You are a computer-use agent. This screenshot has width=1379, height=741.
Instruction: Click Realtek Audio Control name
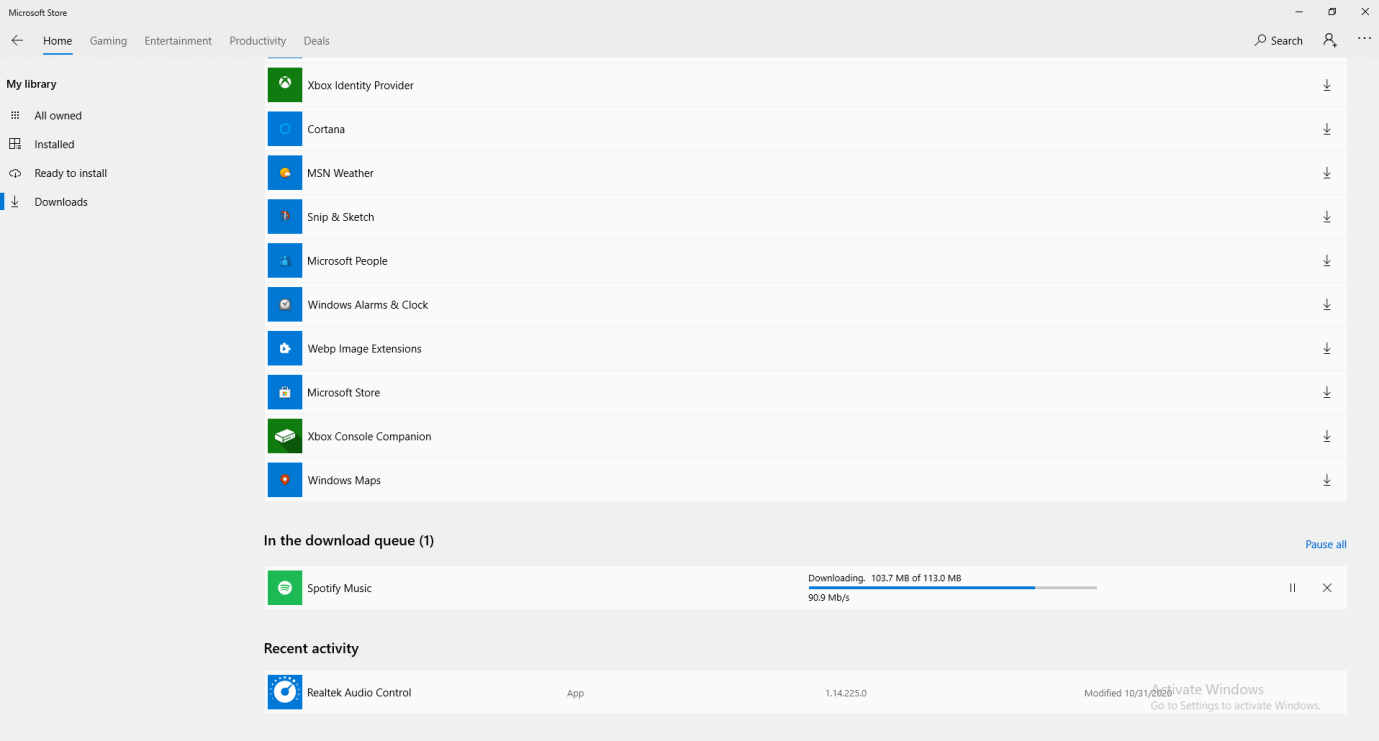point(359,692)
